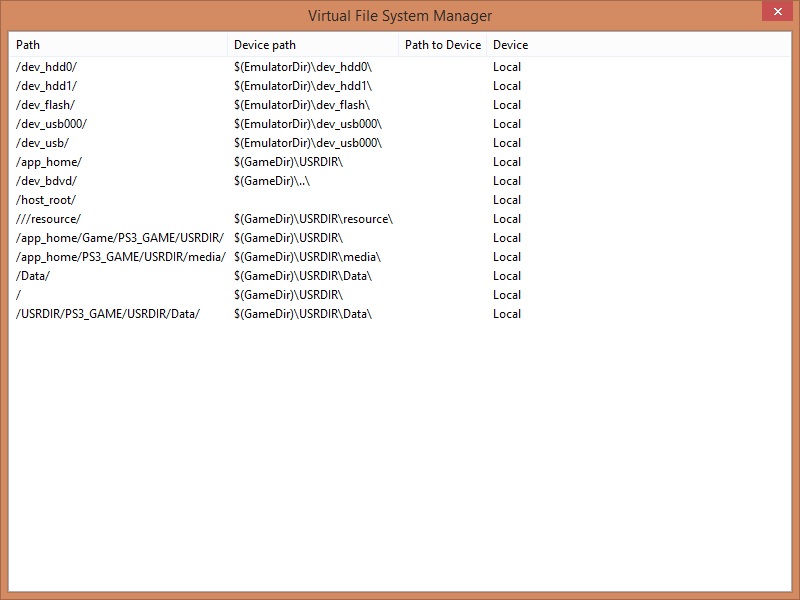The width and height of the screenshot is (800, 600).
Task: Select the /dev_usb000/ mount entry
Action: tap(51, 124)
